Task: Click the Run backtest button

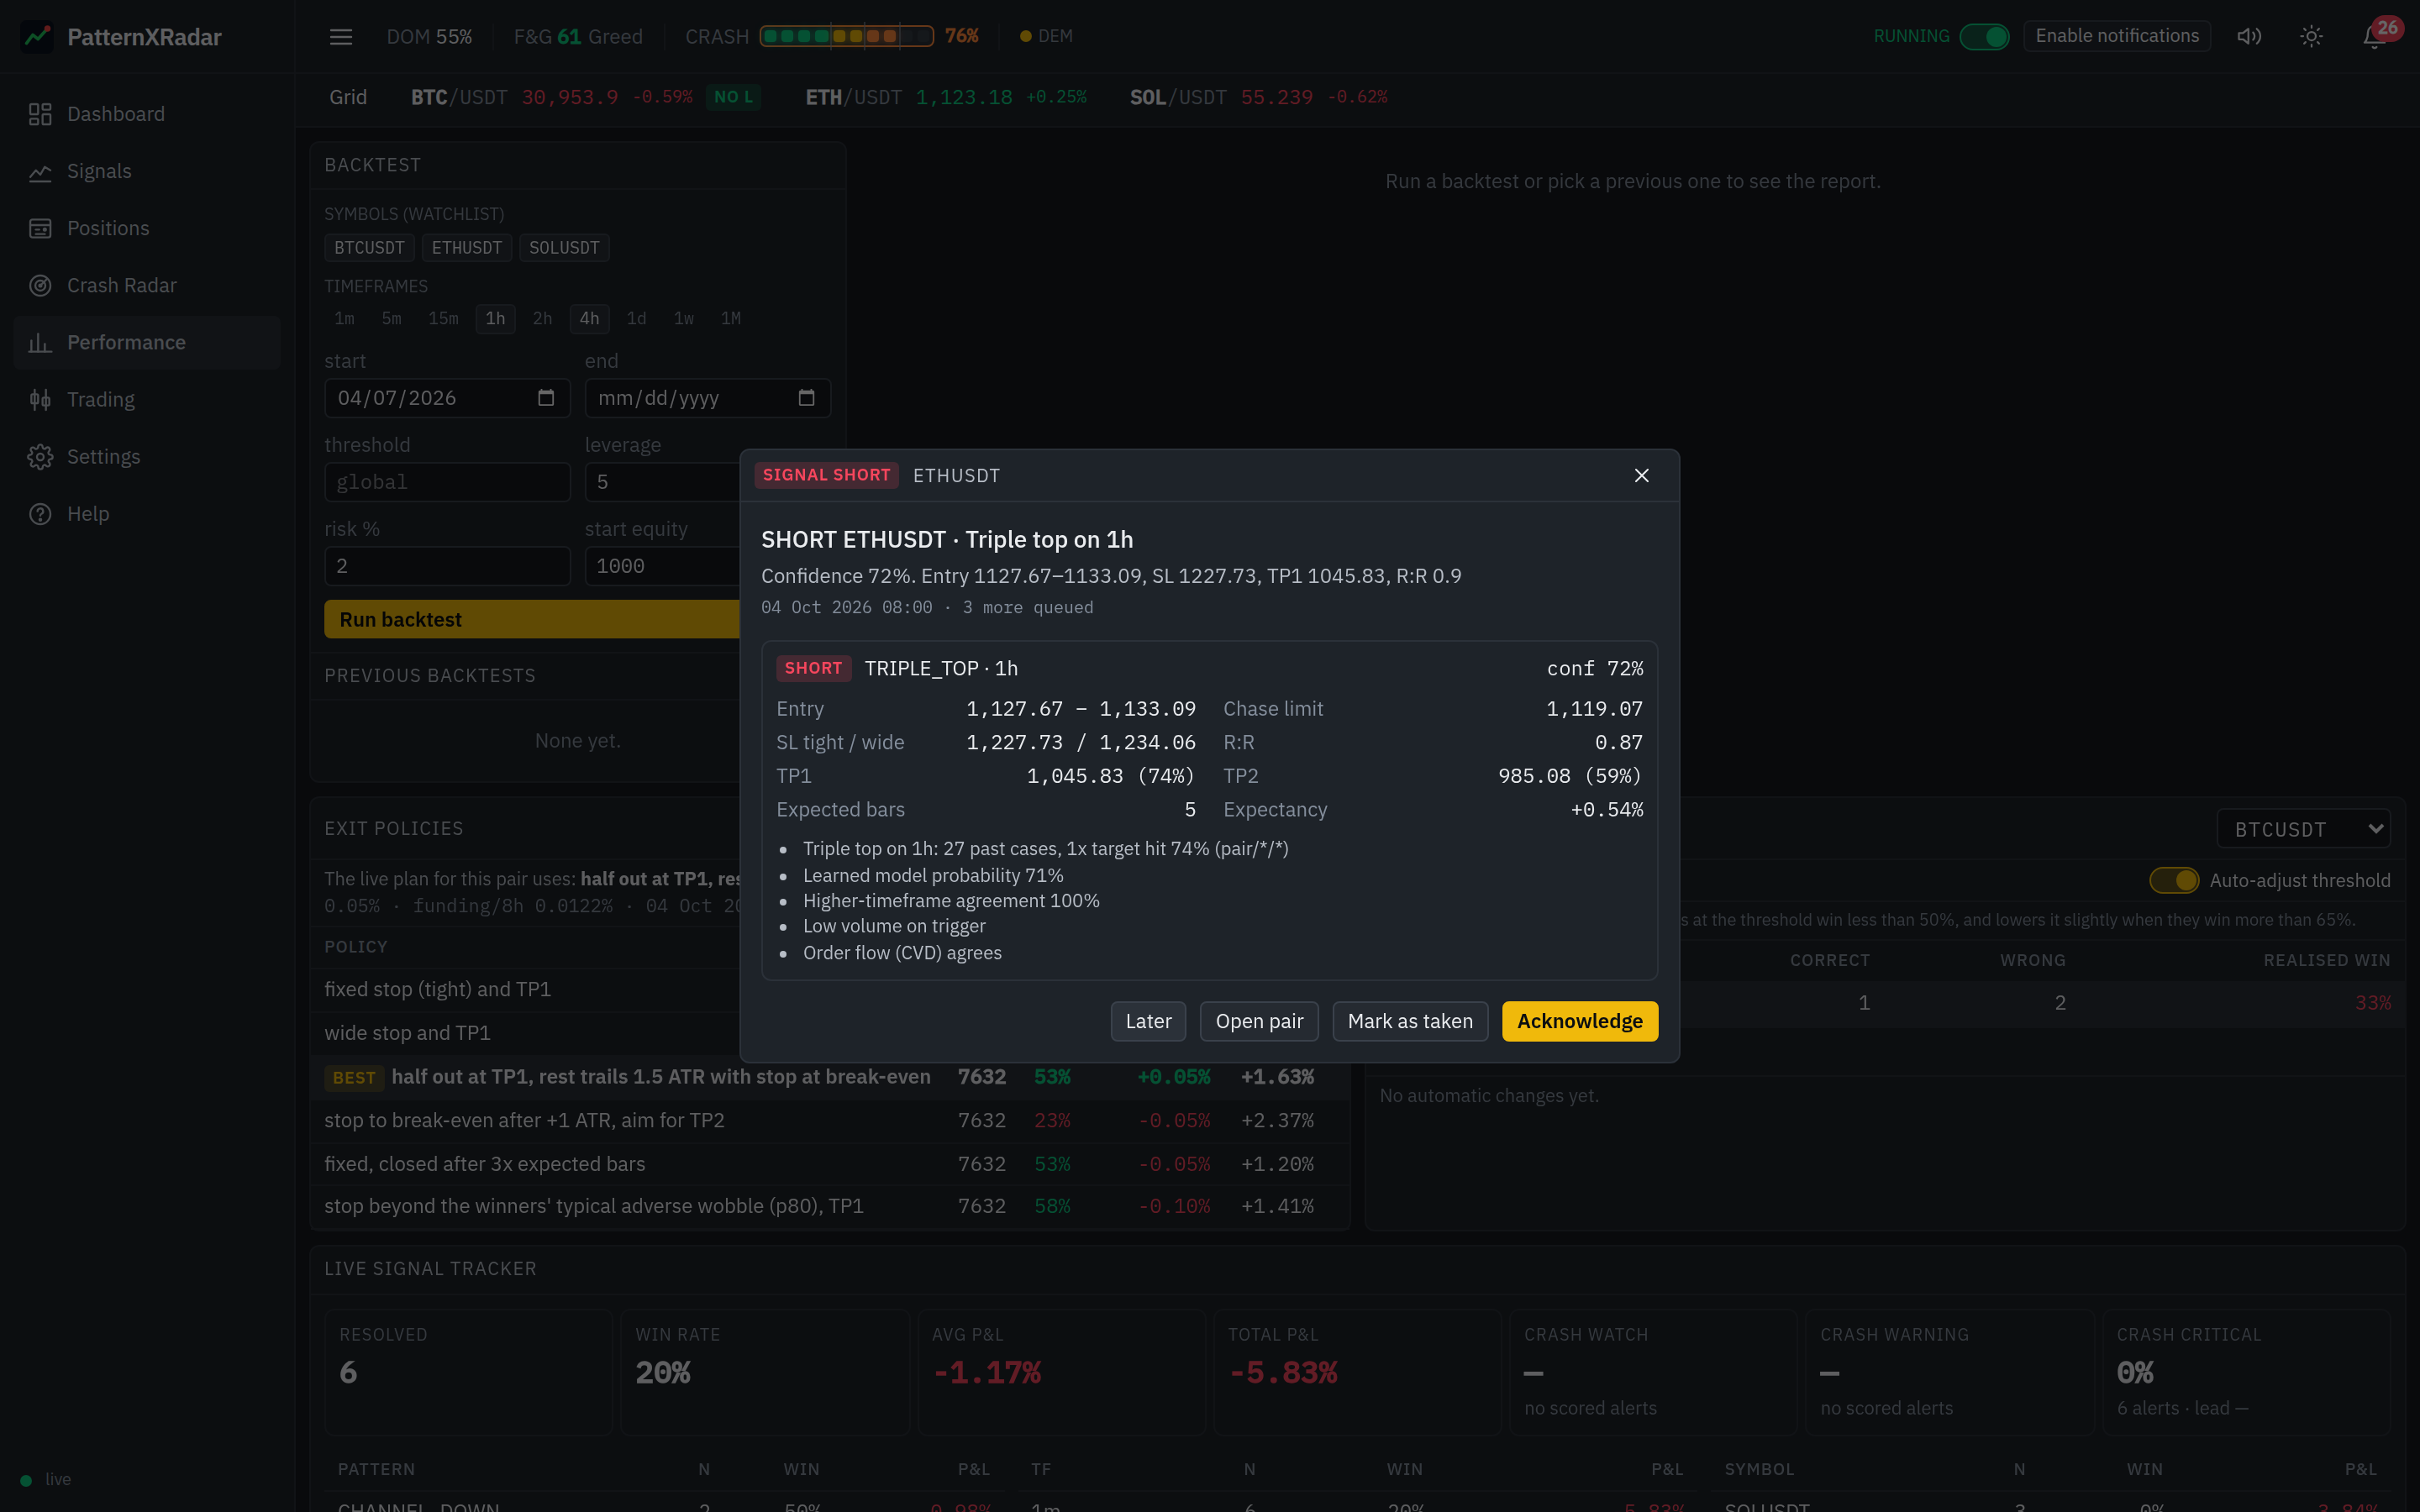Action: point(532,619)
